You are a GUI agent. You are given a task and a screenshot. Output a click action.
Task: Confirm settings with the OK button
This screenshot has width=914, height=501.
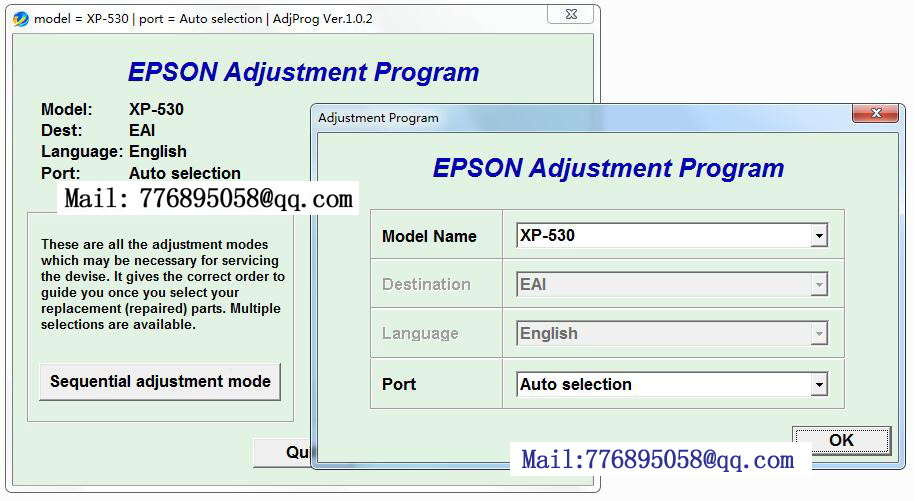841,440
